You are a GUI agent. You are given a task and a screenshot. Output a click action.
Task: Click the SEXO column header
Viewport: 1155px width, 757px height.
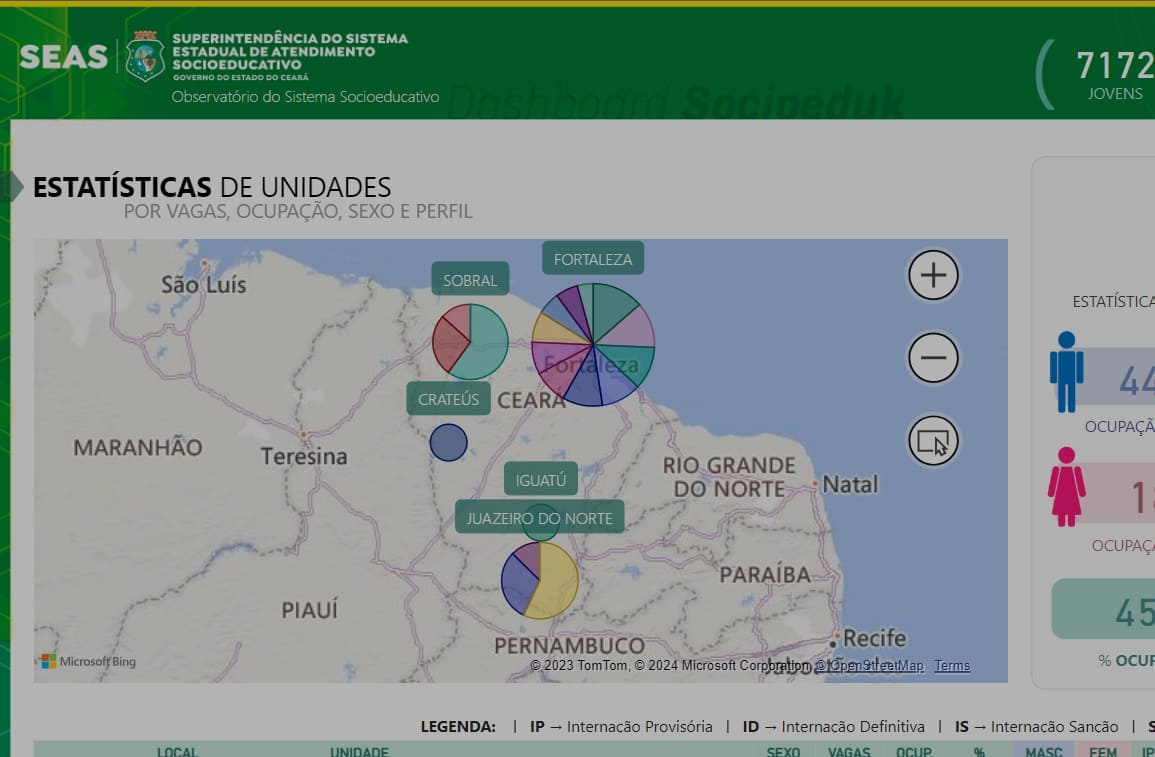[783, 751]
